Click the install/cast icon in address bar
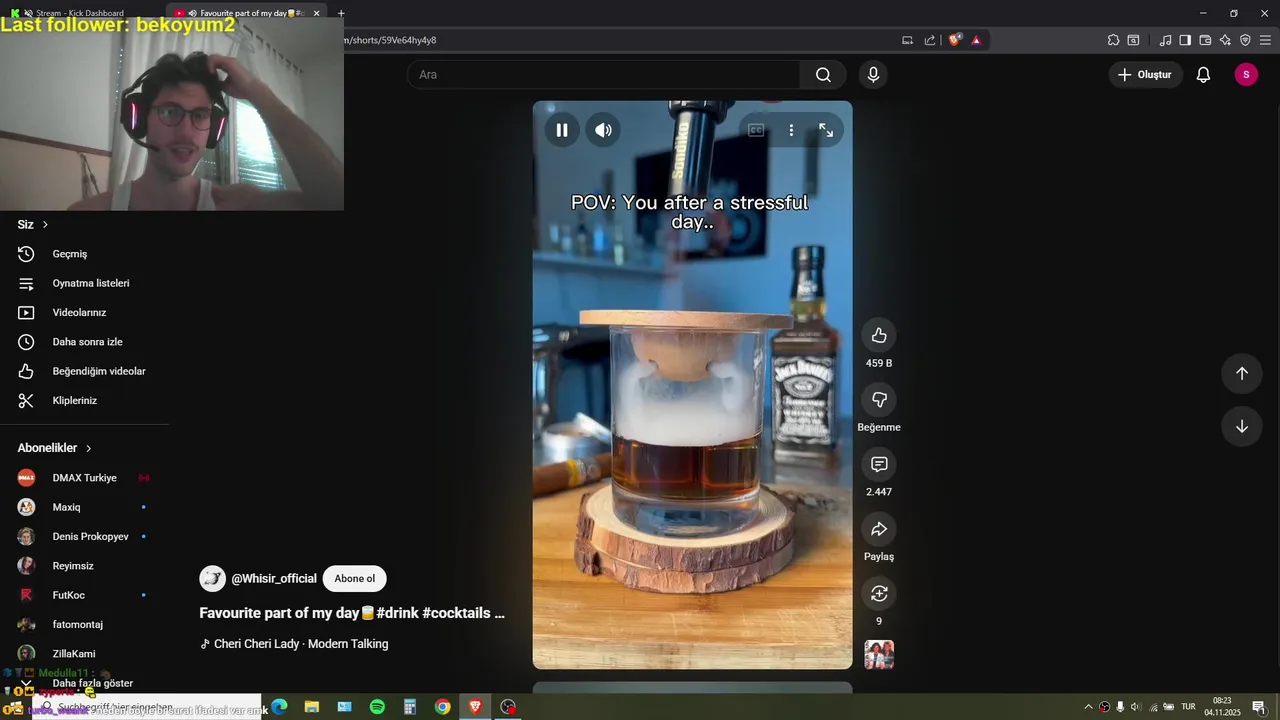The height and width of the screenshot is (720, 1280). tap(908, 40)
